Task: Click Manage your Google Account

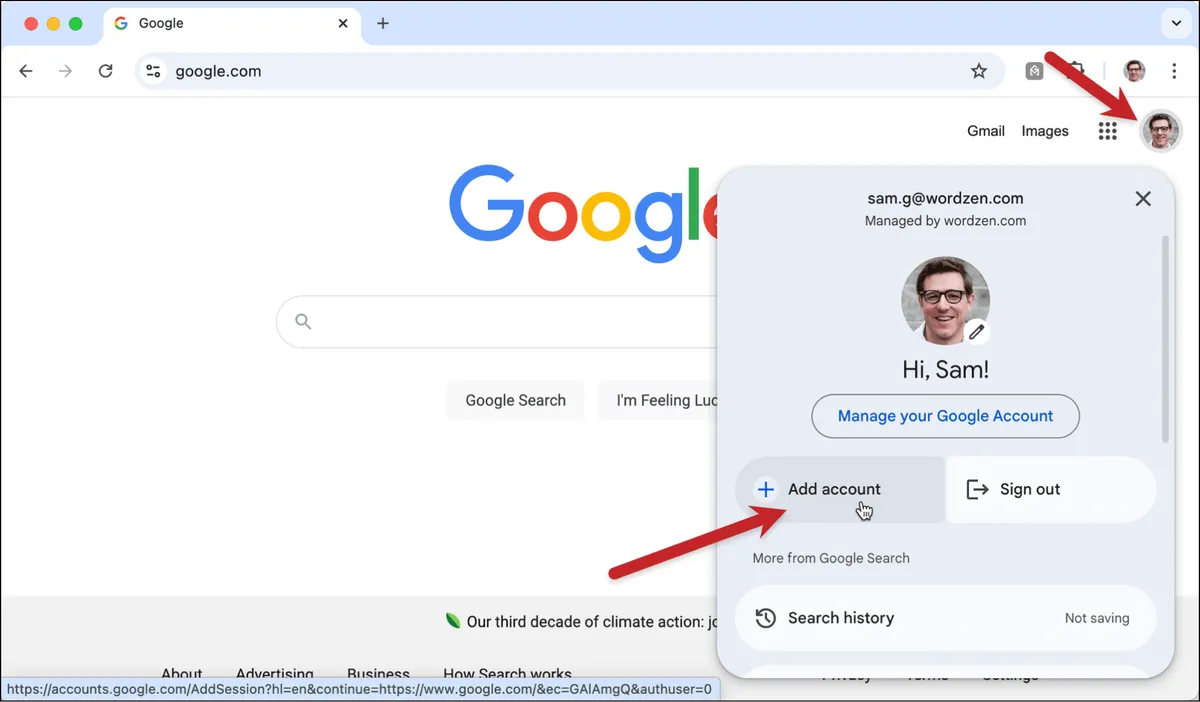Action: 945,416
